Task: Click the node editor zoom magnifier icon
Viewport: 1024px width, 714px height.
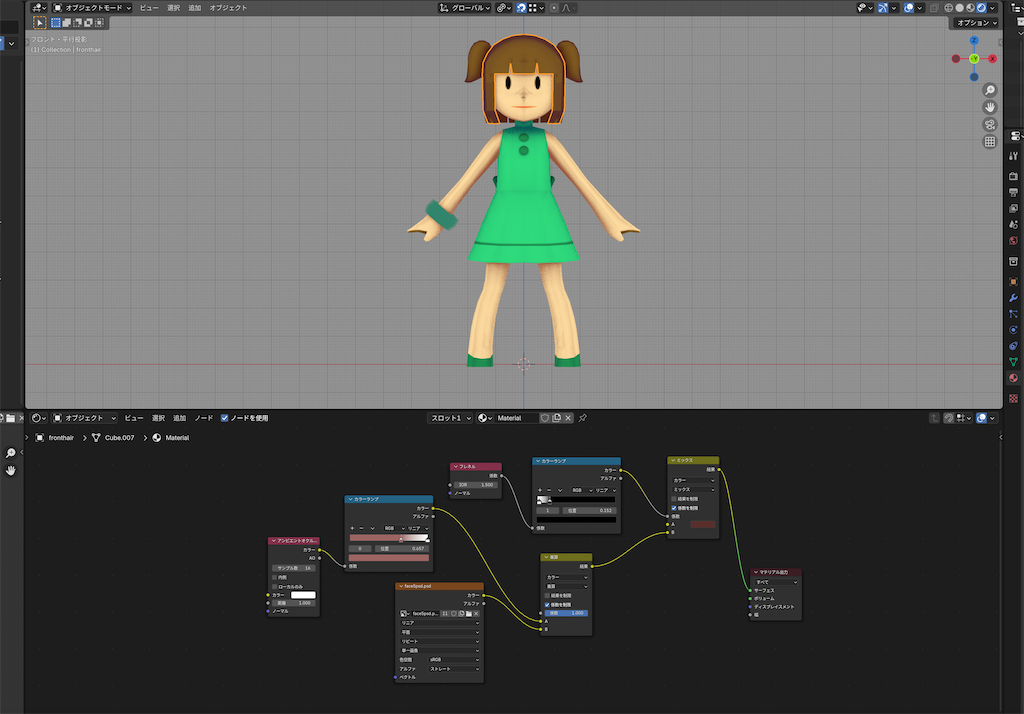Action: pyautogui.click(x=10, y=453)
